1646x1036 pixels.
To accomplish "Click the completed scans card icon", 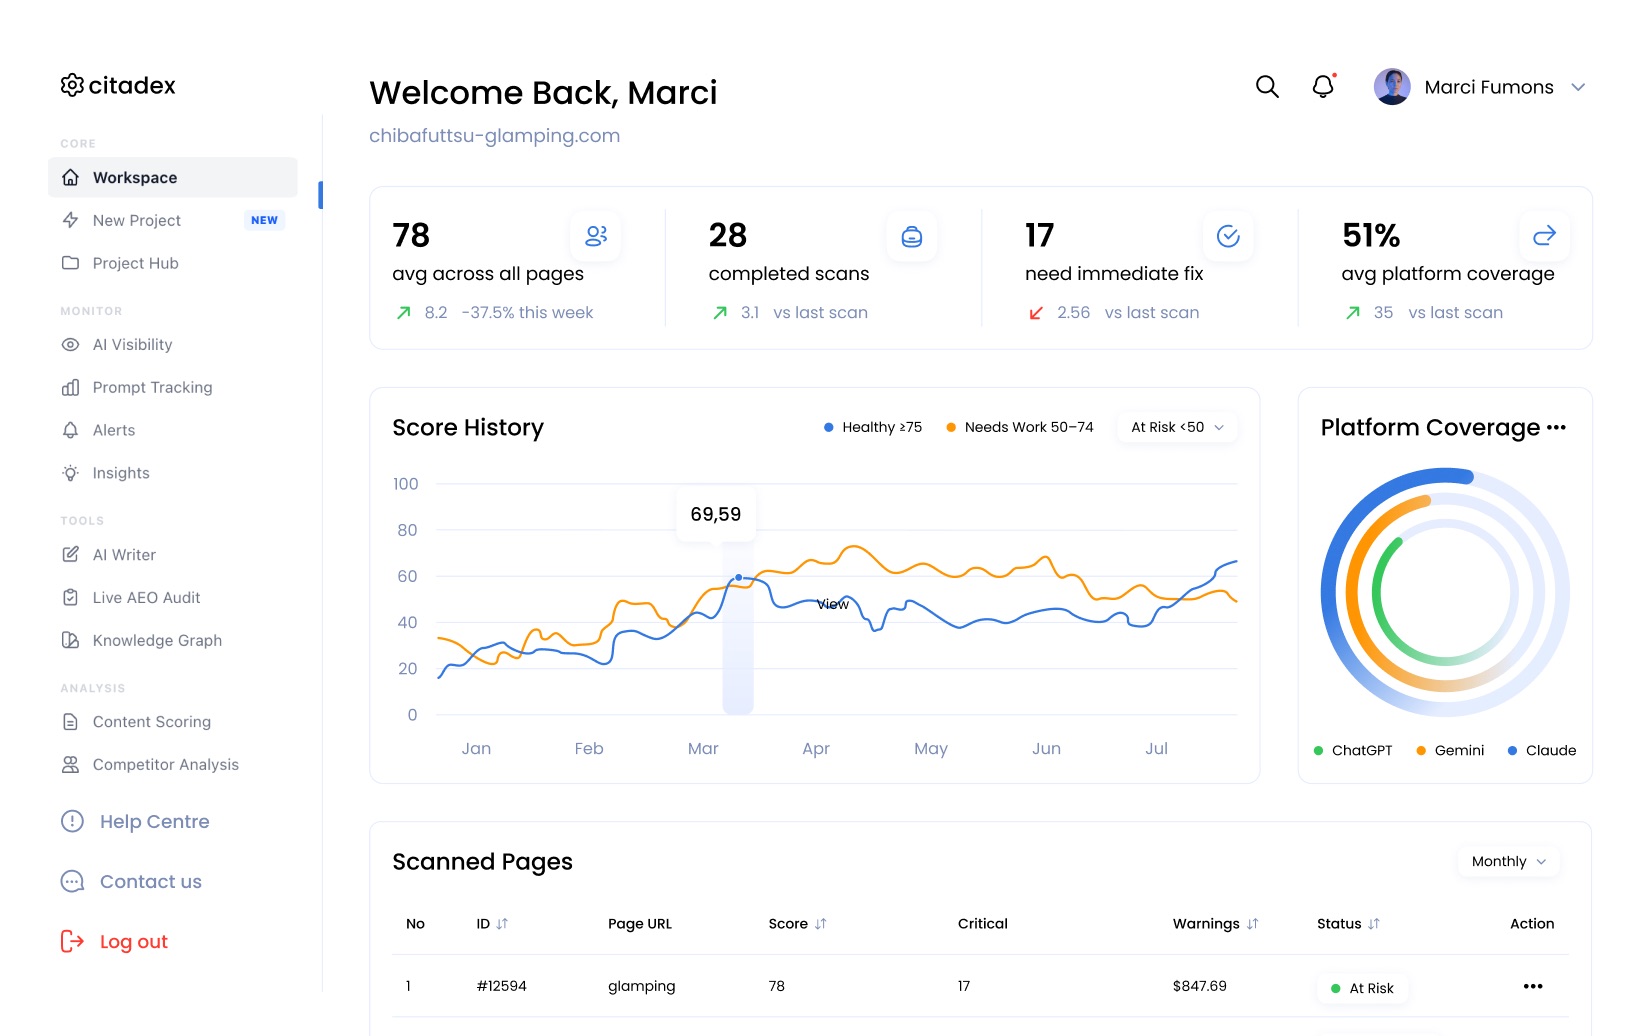I will point(912,237).
